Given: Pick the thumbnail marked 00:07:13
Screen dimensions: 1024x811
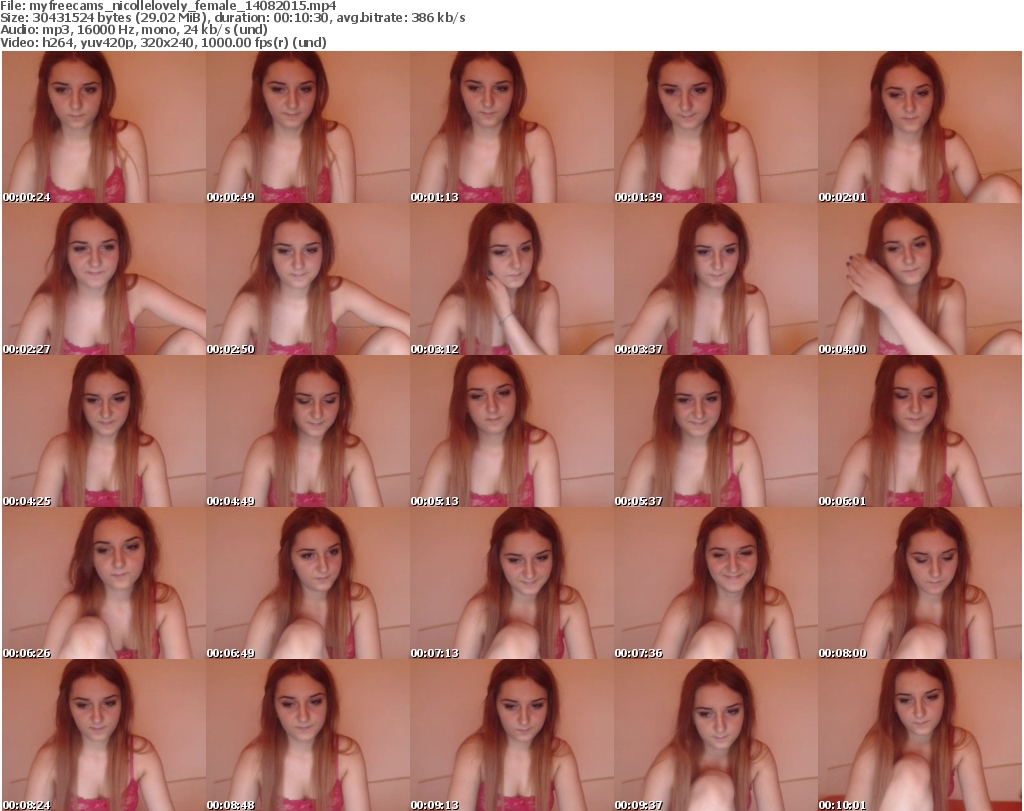Looking at the screenshot, I should pos(511,583).
